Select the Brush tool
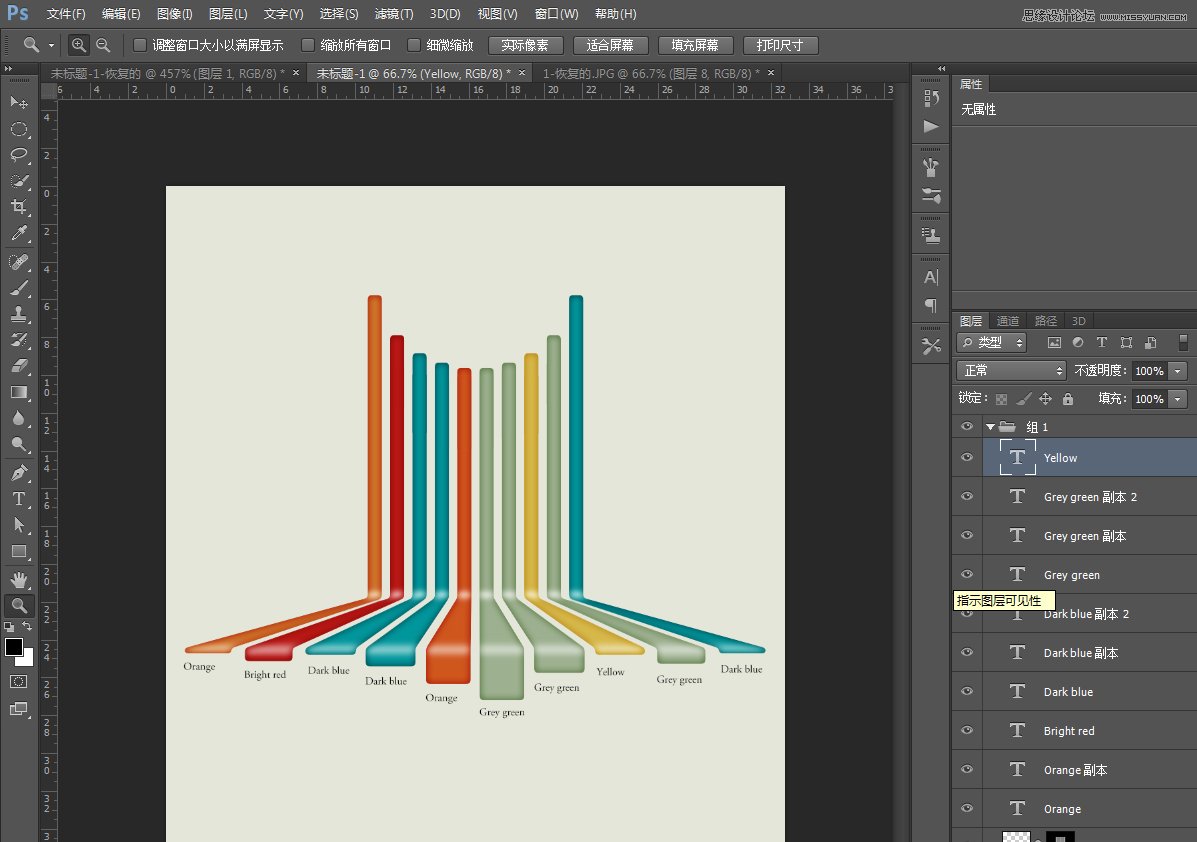The height and width of the screenshot is (842, 1197). click(x=19, y=288)
